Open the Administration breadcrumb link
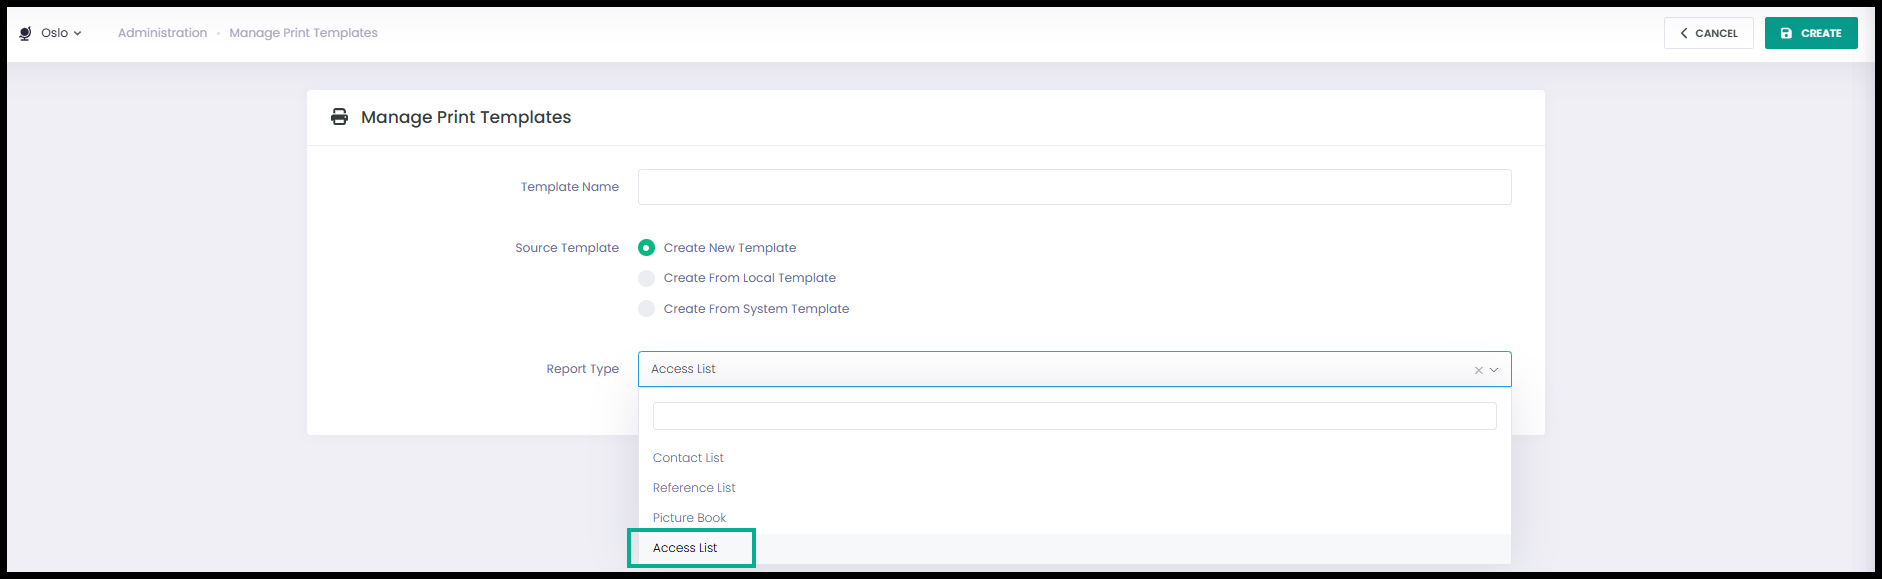The height and width of the screenshot is (579, 1882). [x=162, y=33]
